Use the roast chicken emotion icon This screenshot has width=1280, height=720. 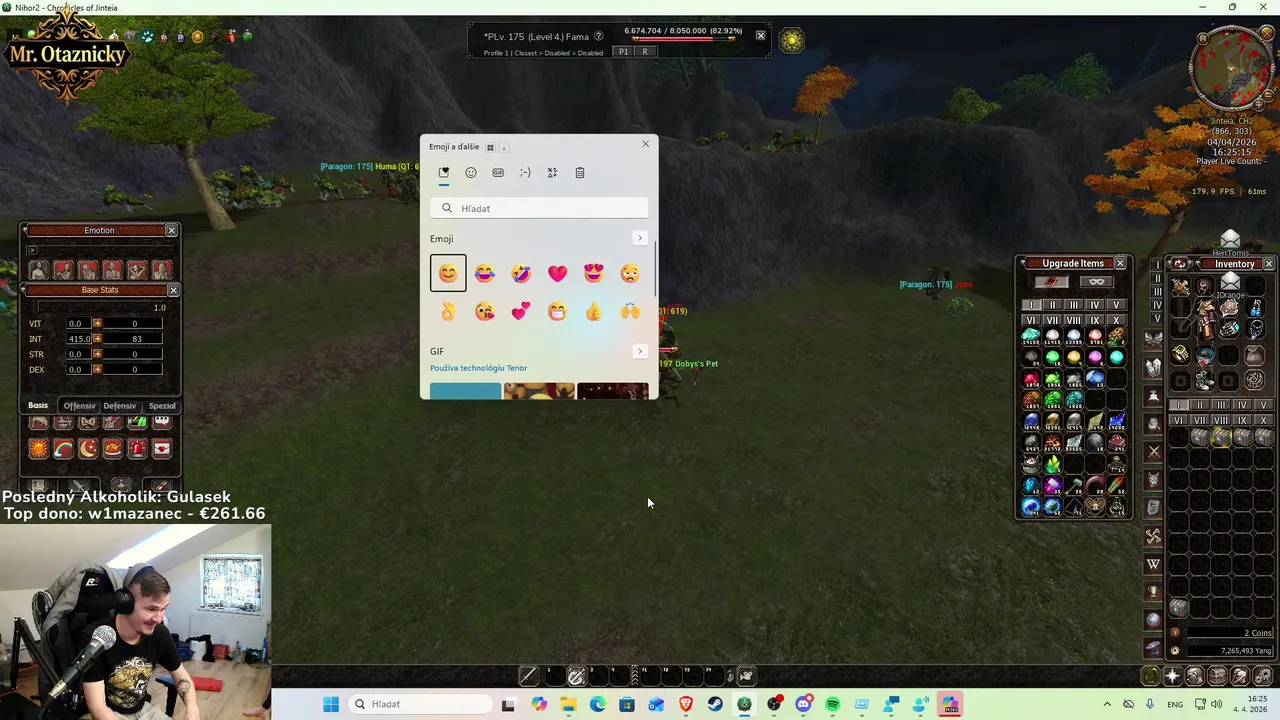coord(112,449)
